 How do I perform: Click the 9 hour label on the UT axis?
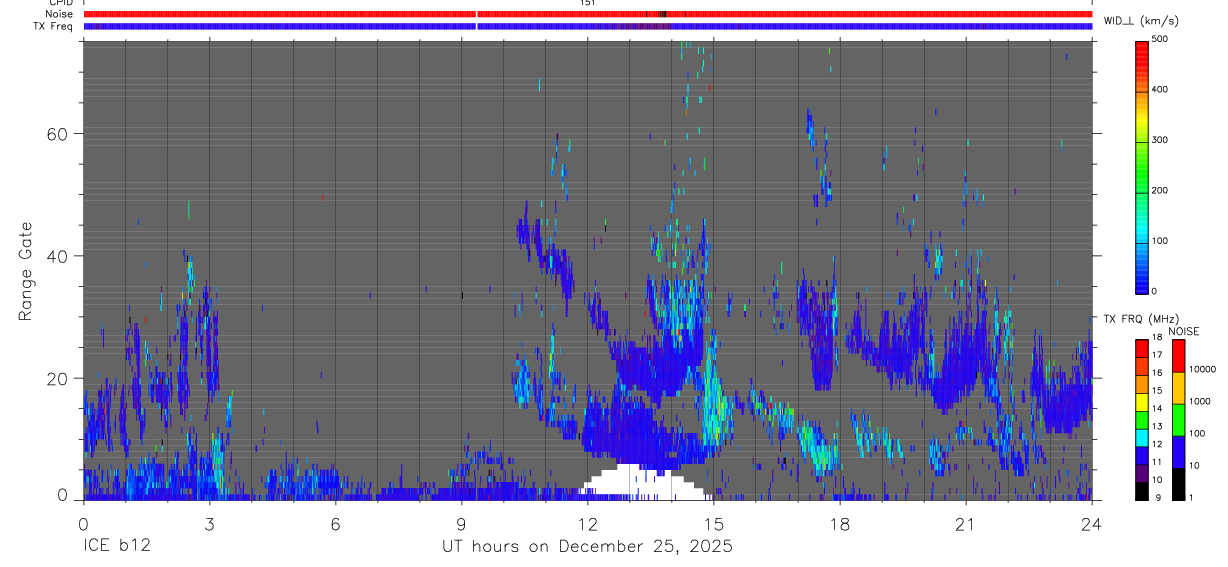461,523
